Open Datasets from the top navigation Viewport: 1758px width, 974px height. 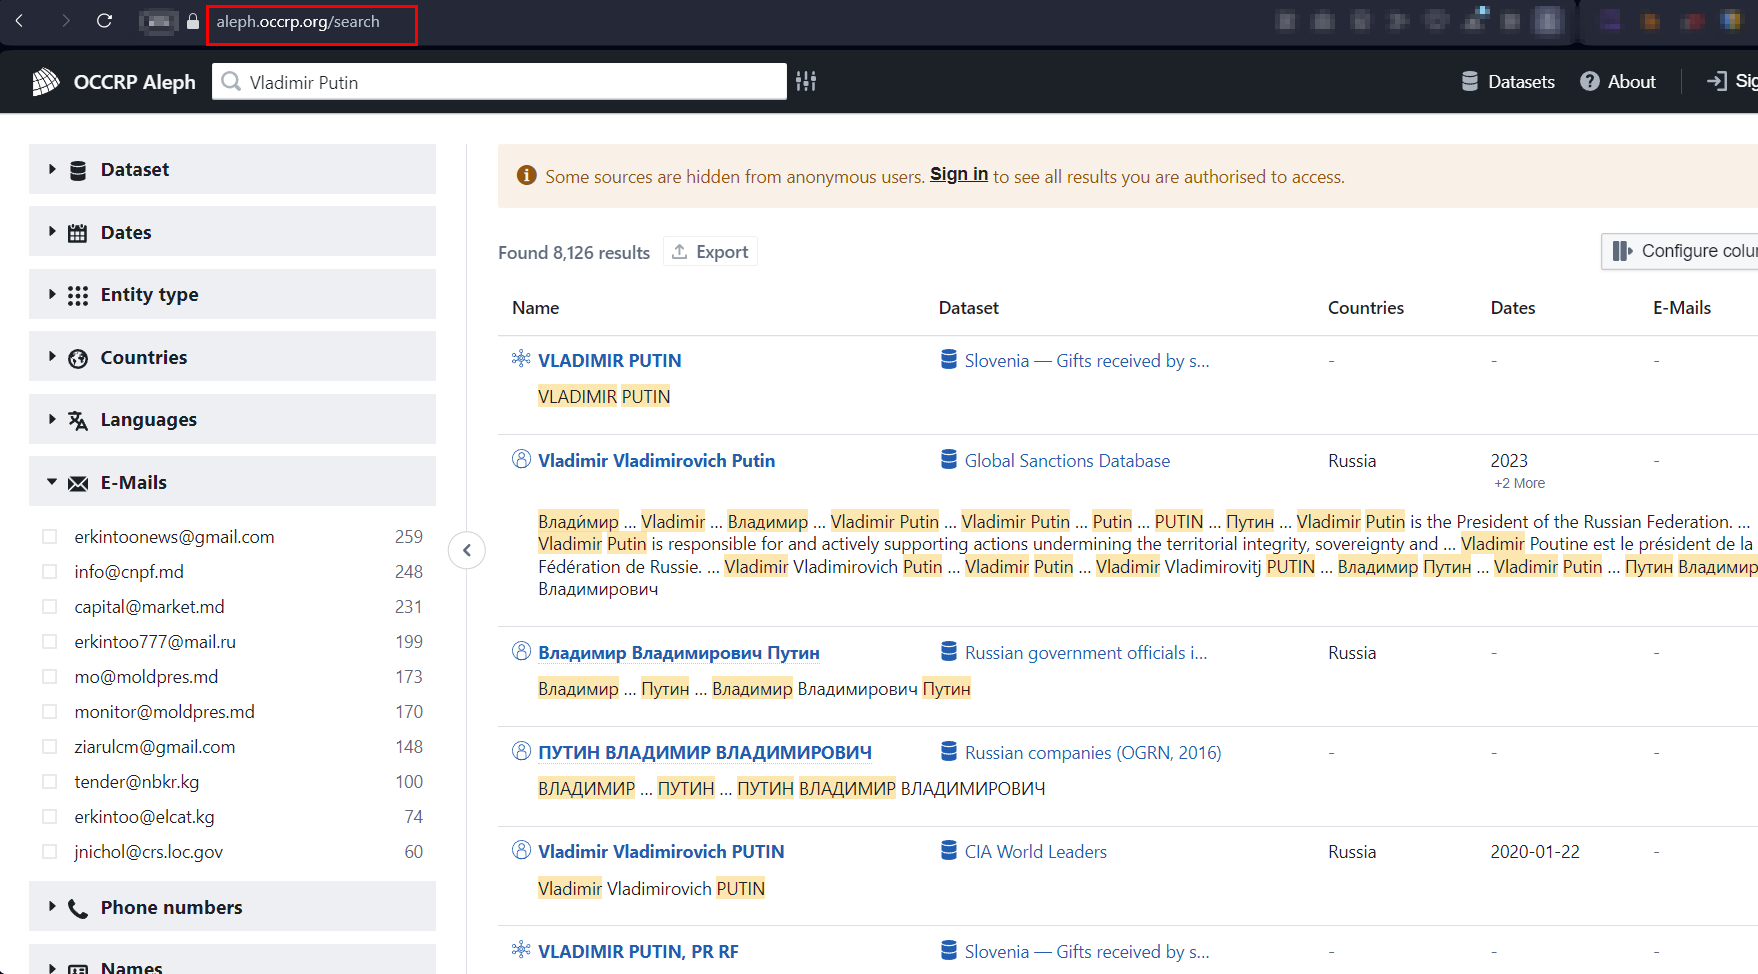click(x=1508, y=82)
